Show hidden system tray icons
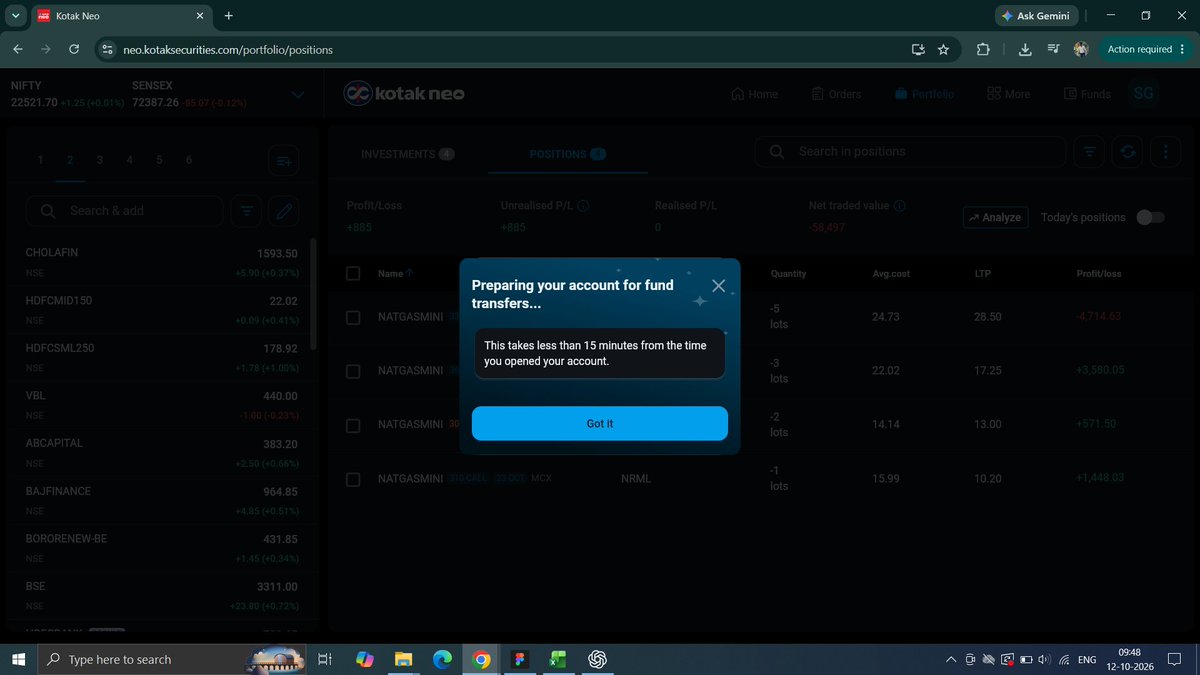The image size is (1200, 675). tap(949, 659)
